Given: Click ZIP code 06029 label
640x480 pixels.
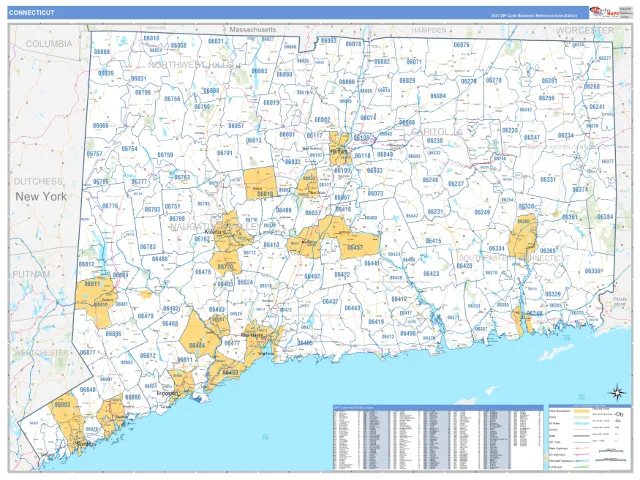Looking at the screenshot, I should [407, 80].
